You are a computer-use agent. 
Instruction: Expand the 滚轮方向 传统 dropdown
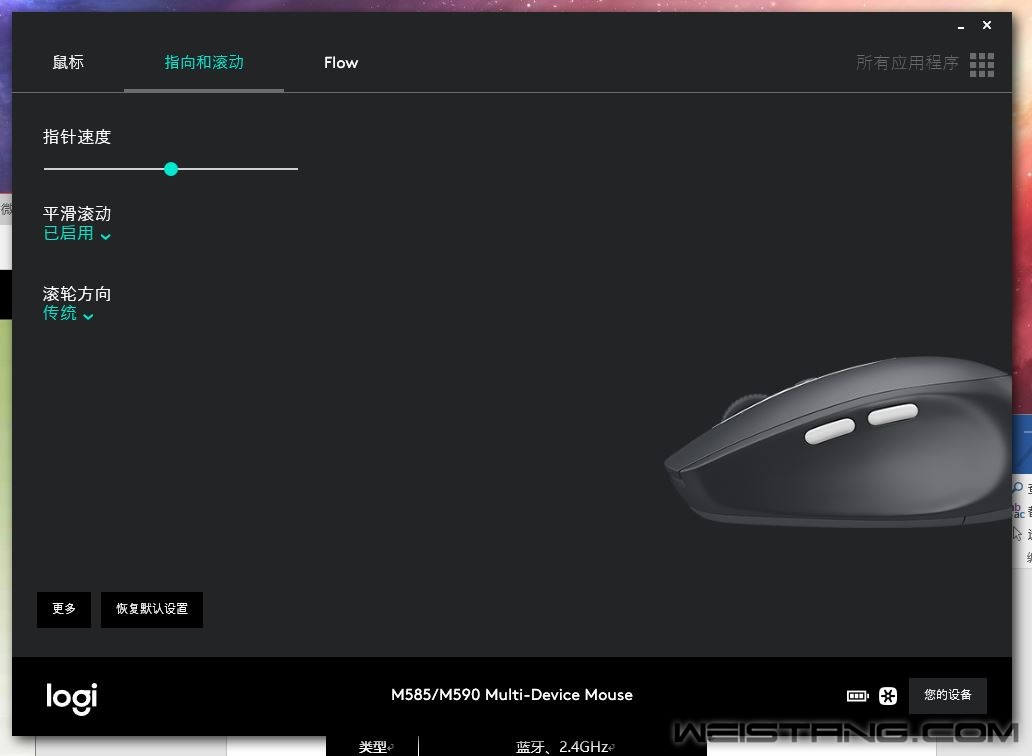point(68,313)
